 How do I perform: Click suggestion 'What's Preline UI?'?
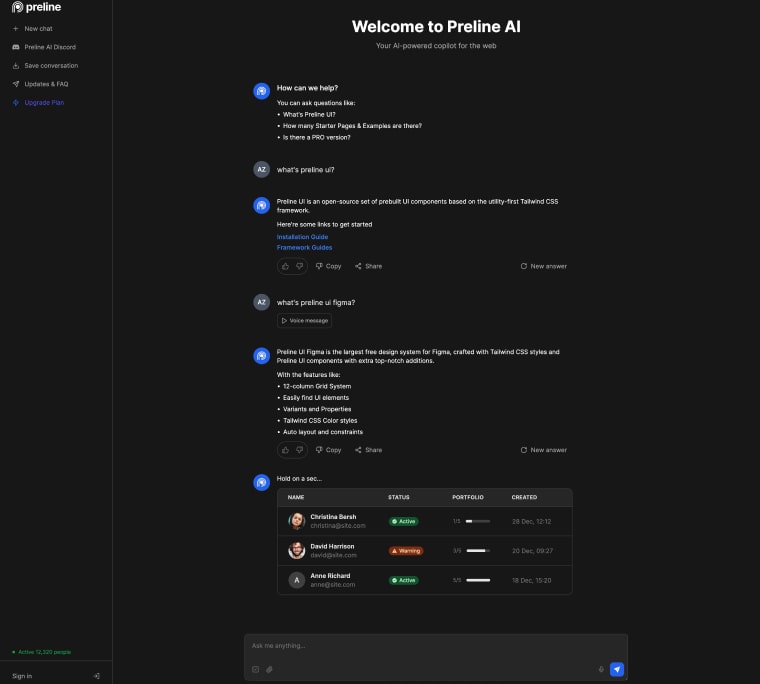point(309,114)
